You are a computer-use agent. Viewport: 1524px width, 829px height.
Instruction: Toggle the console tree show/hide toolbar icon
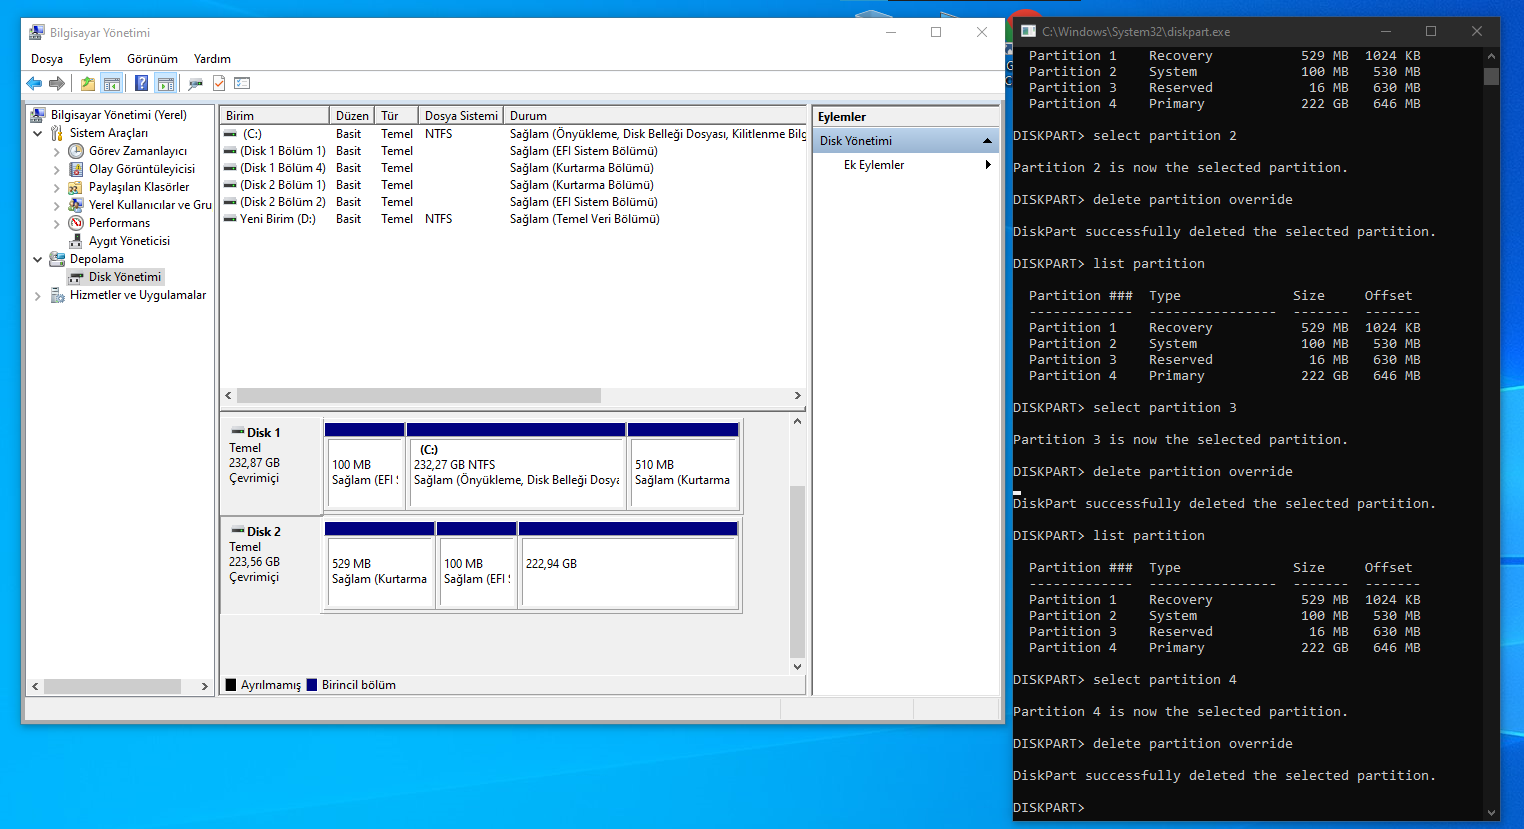(x=112, y=84)
